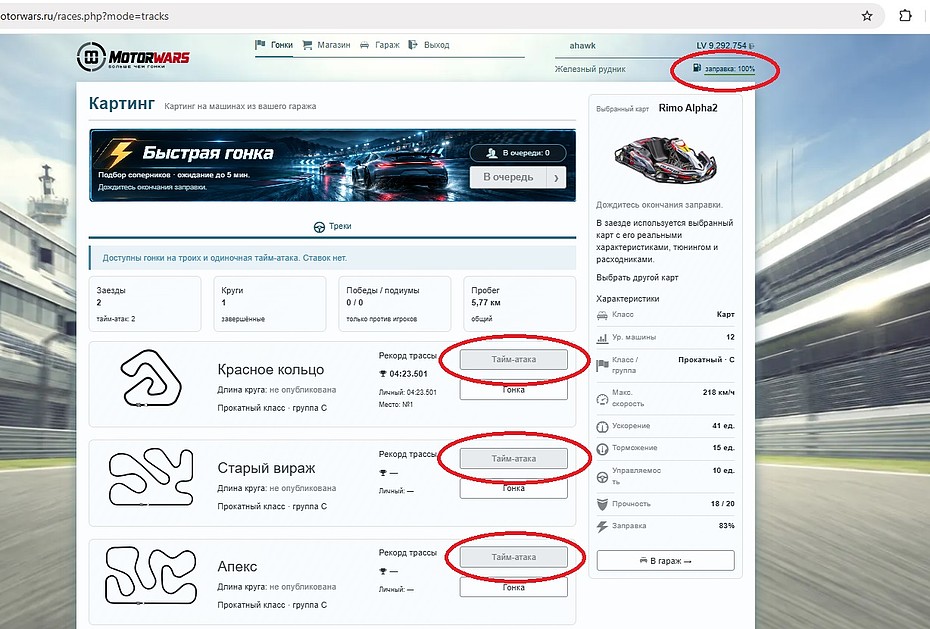
Task: Click the Красное кольцо track map thumbnail
Action: click(x=151, y=379)
